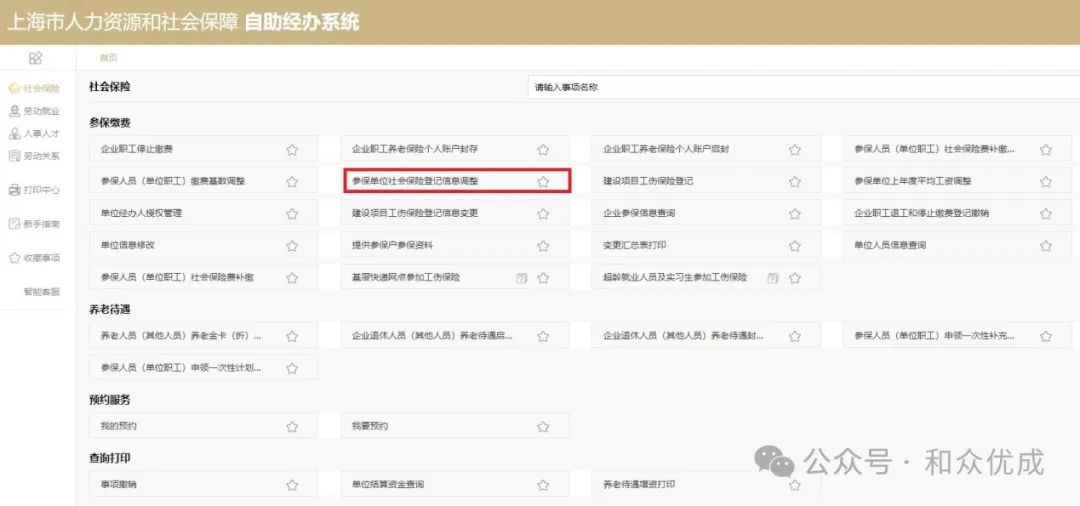Open 企业职工养老保险个人账户启封
This screenshot has height=506, width=1080.
(x=707, y=149)
